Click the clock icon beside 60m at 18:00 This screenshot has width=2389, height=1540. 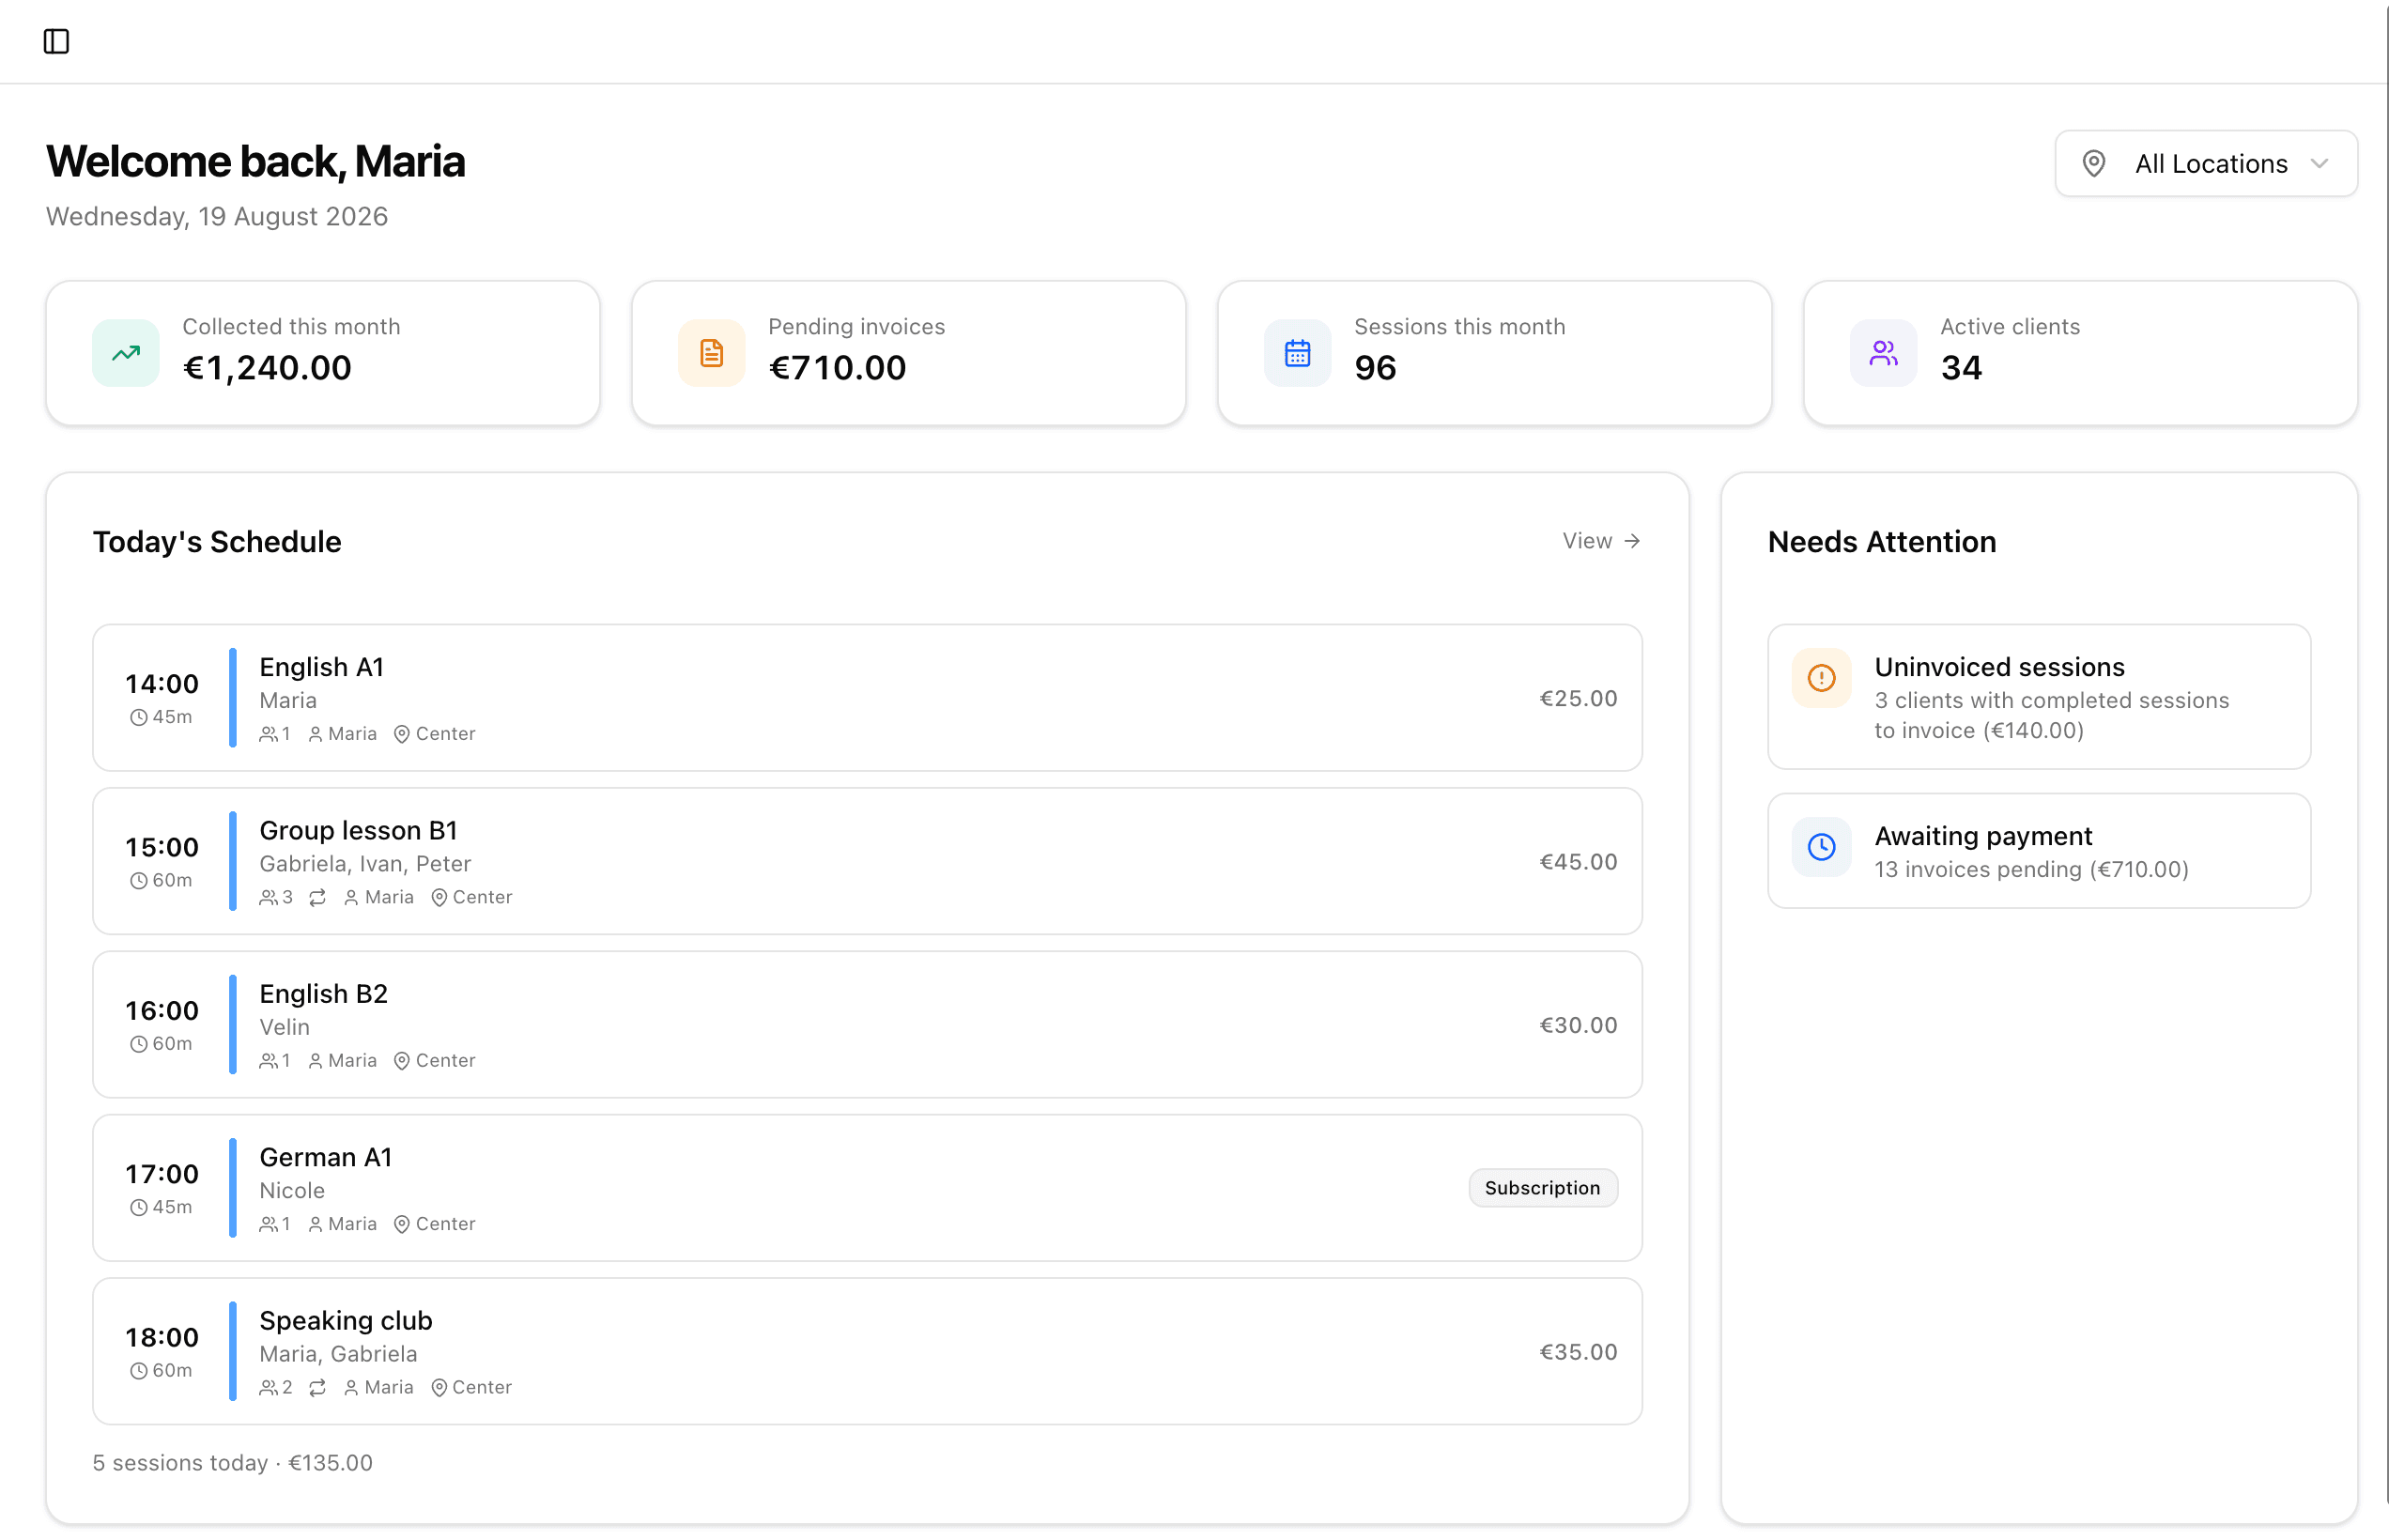click(139, 1371)
